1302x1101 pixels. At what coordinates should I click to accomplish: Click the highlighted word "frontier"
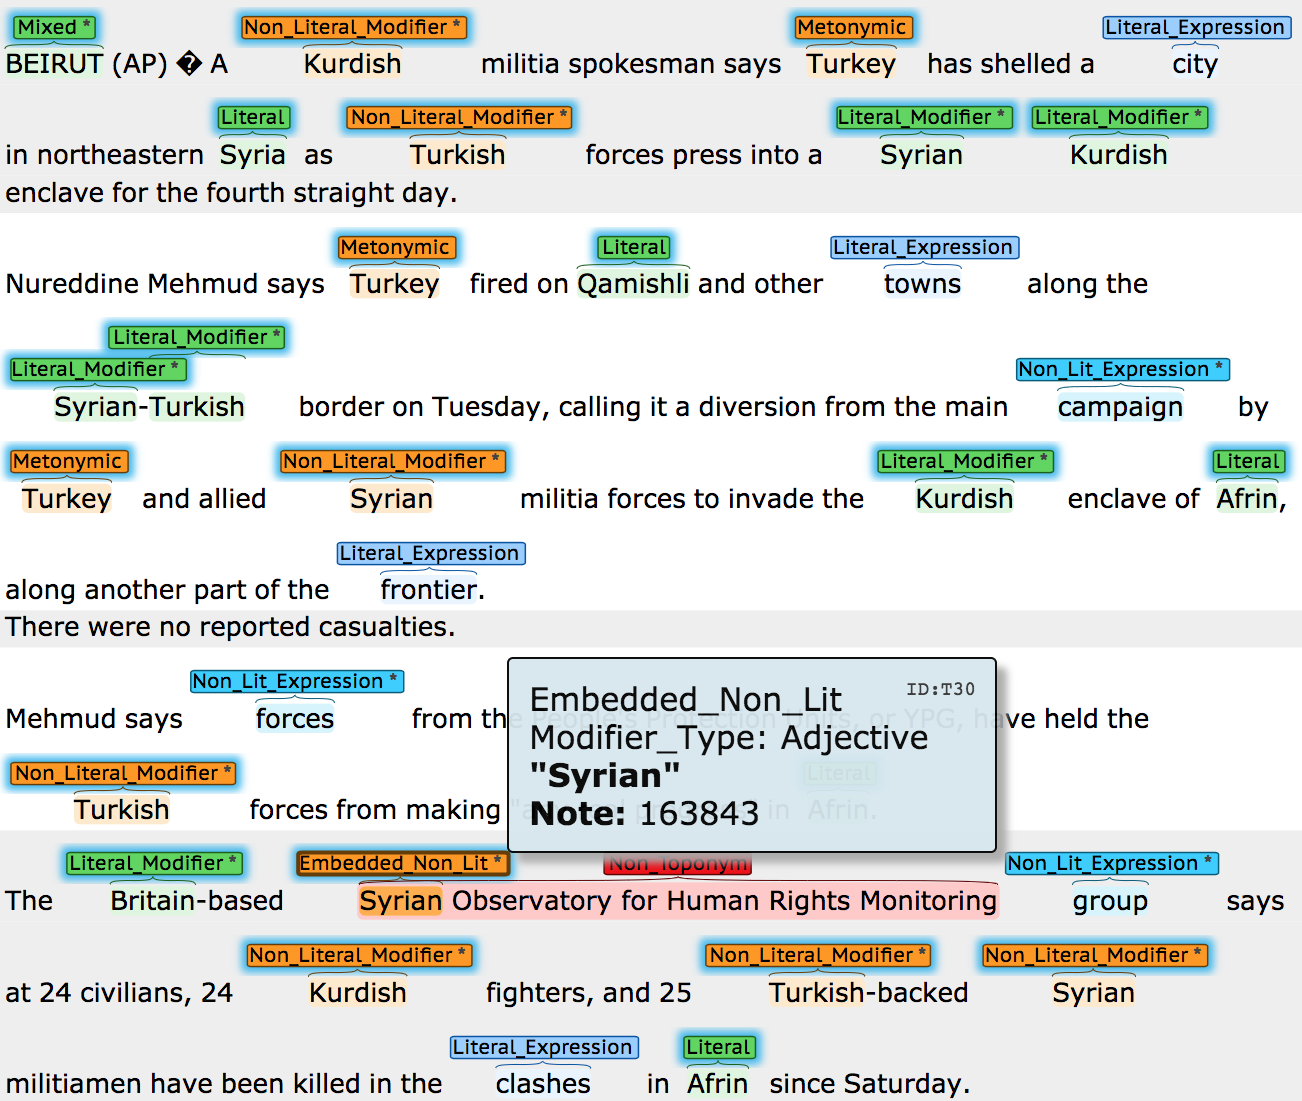click(x=429, y=590)
